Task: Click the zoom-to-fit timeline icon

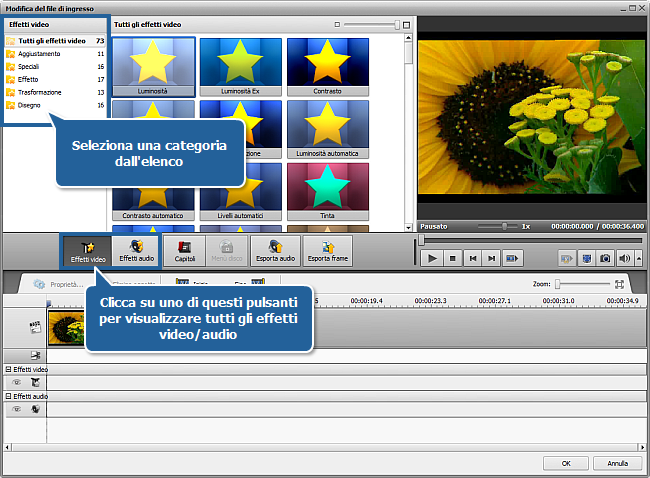Action: [619, 284]
